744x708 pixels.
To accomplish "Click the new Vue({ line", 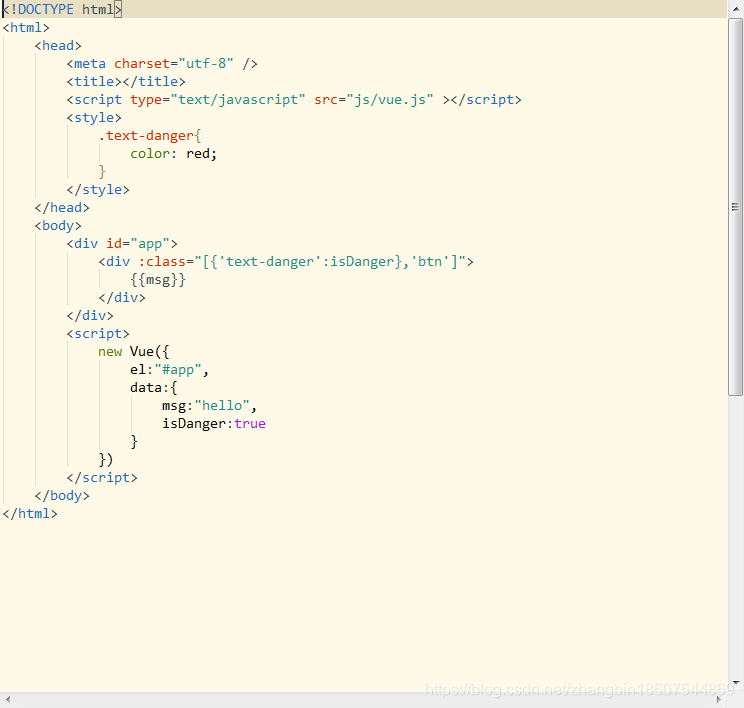I will click(134, 352).
